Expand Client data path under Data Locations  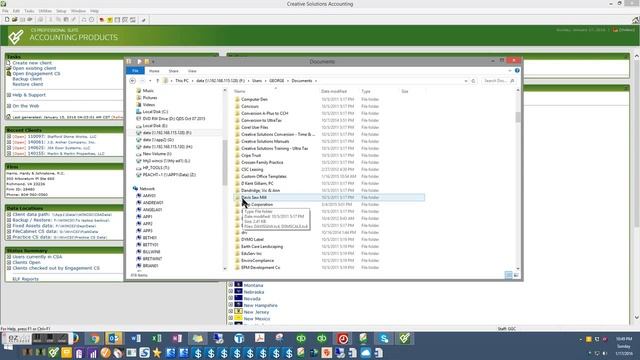[9, 214]
